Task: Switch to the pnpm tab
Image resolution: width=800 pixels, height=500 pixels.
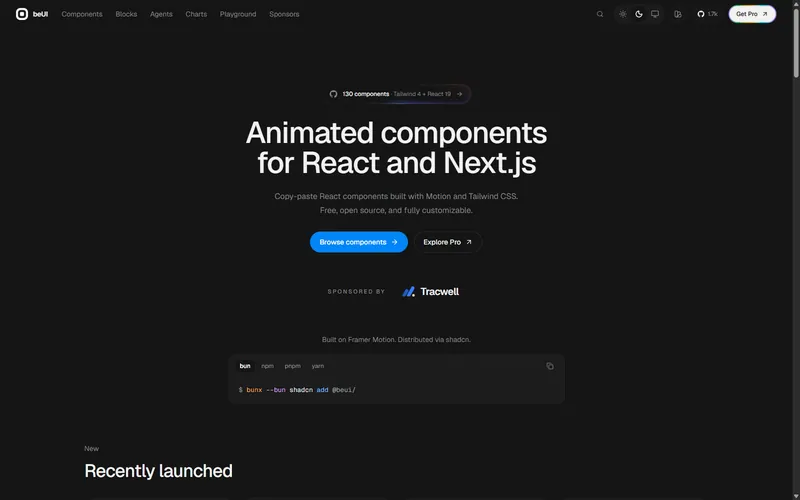Action: point(292,366)
